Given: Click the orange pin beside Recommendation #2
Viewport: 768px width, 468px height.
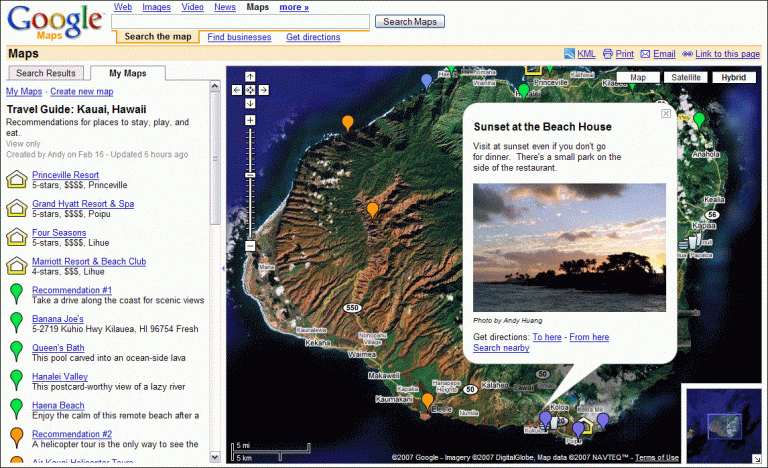Looking at the screenshot, I should pos(17,438).
